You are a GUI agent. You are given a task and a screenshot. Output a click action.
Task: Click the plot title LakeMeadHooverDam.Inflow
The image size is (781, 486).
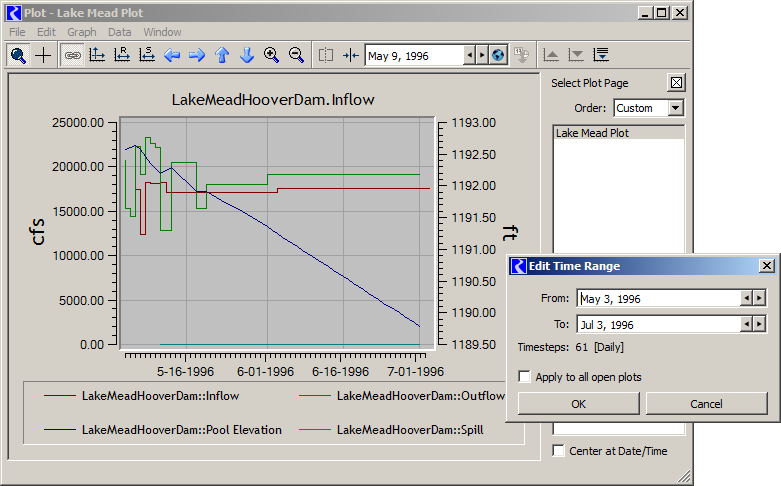[x=273, y=100]
